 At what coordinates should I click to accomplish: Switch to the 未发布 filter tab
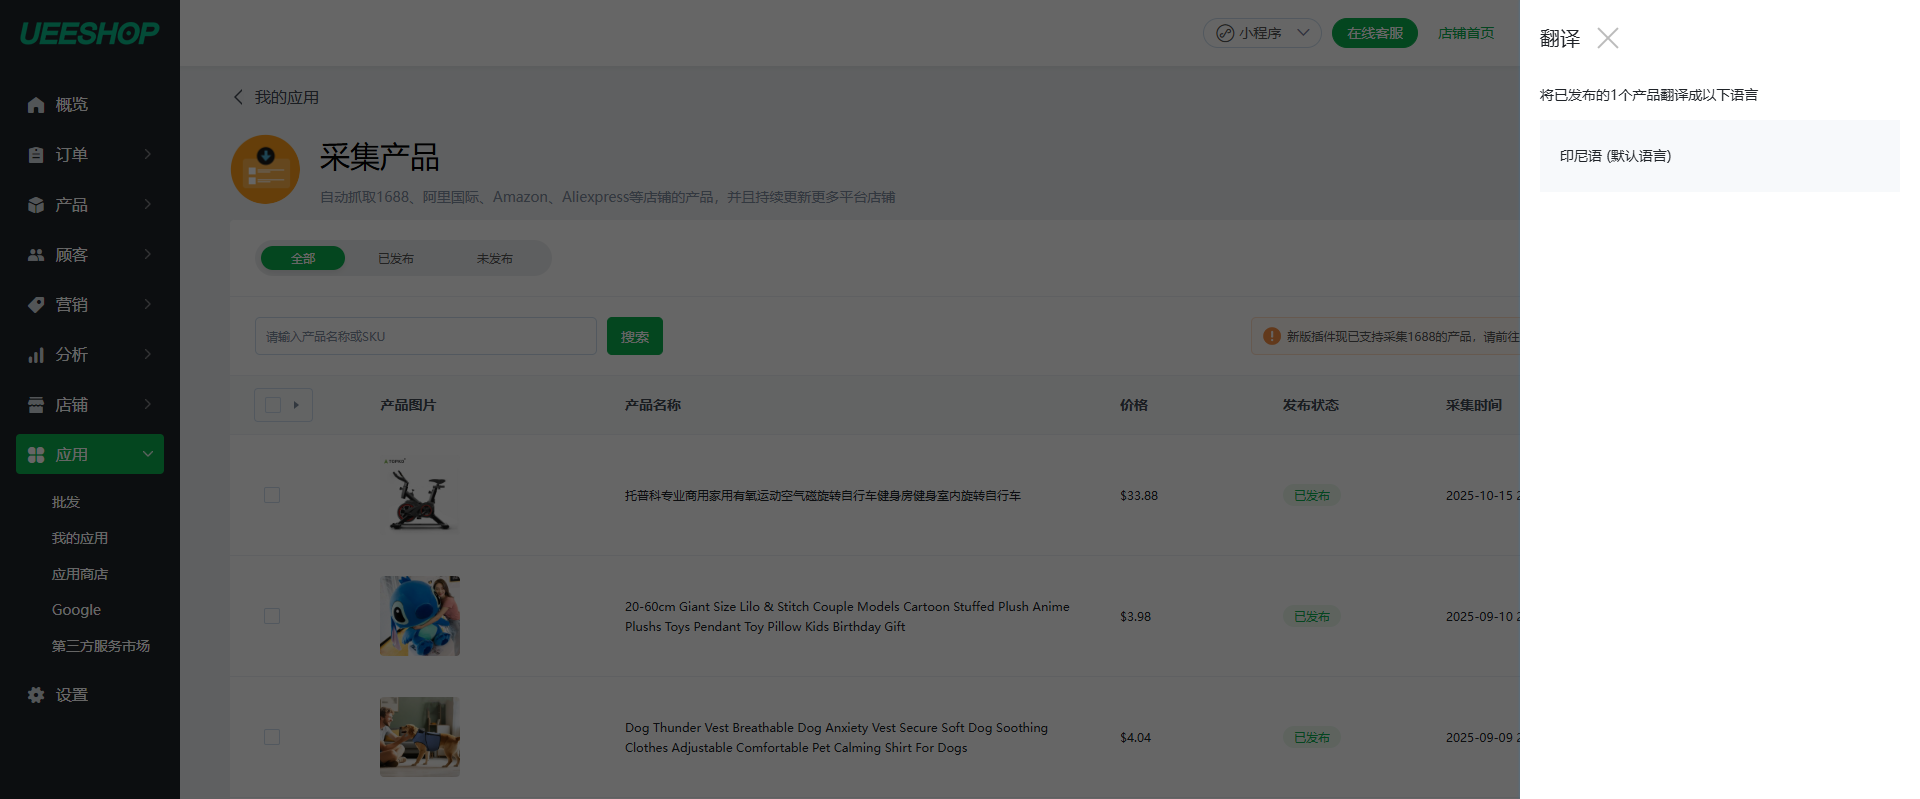coord(494,259)
